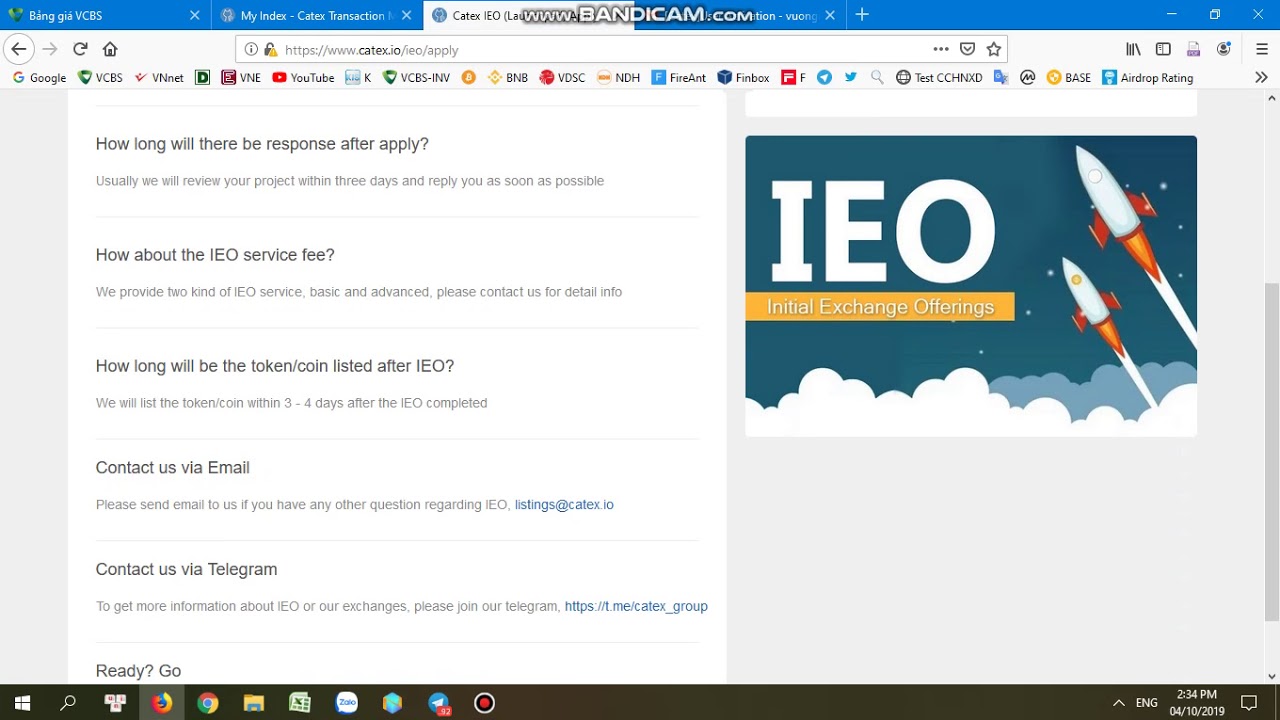Open the site security padlock info
The image size is (1280, 720).
click(x=268, y=49)
